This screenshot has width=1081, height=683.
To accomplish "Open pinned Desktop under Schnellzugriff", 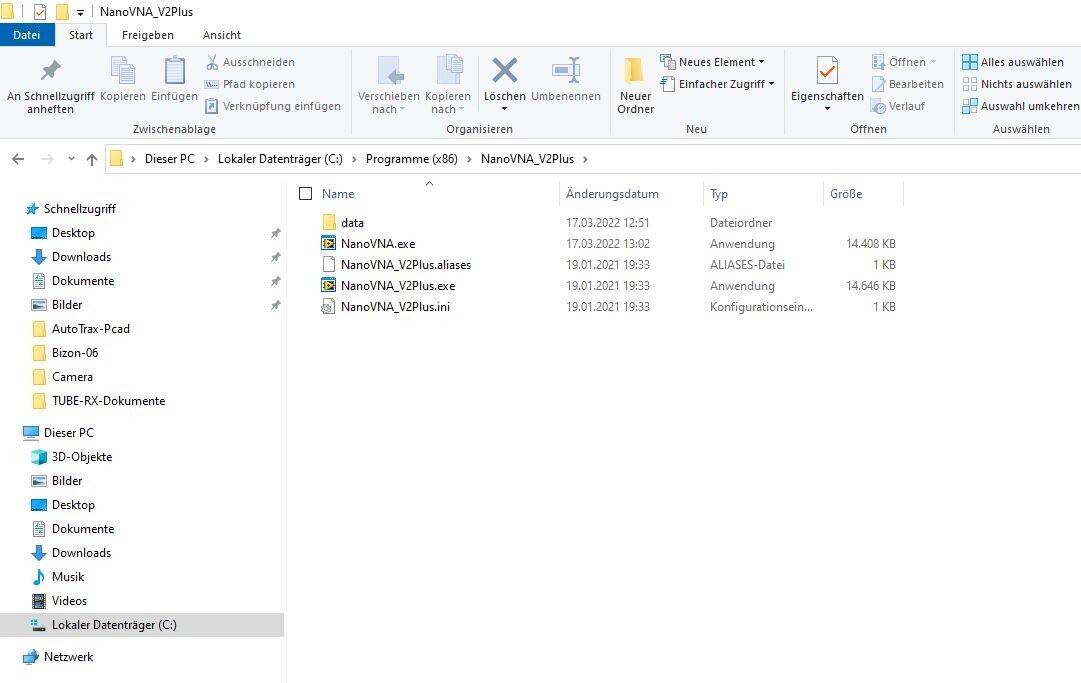I will tap(73, 233).
